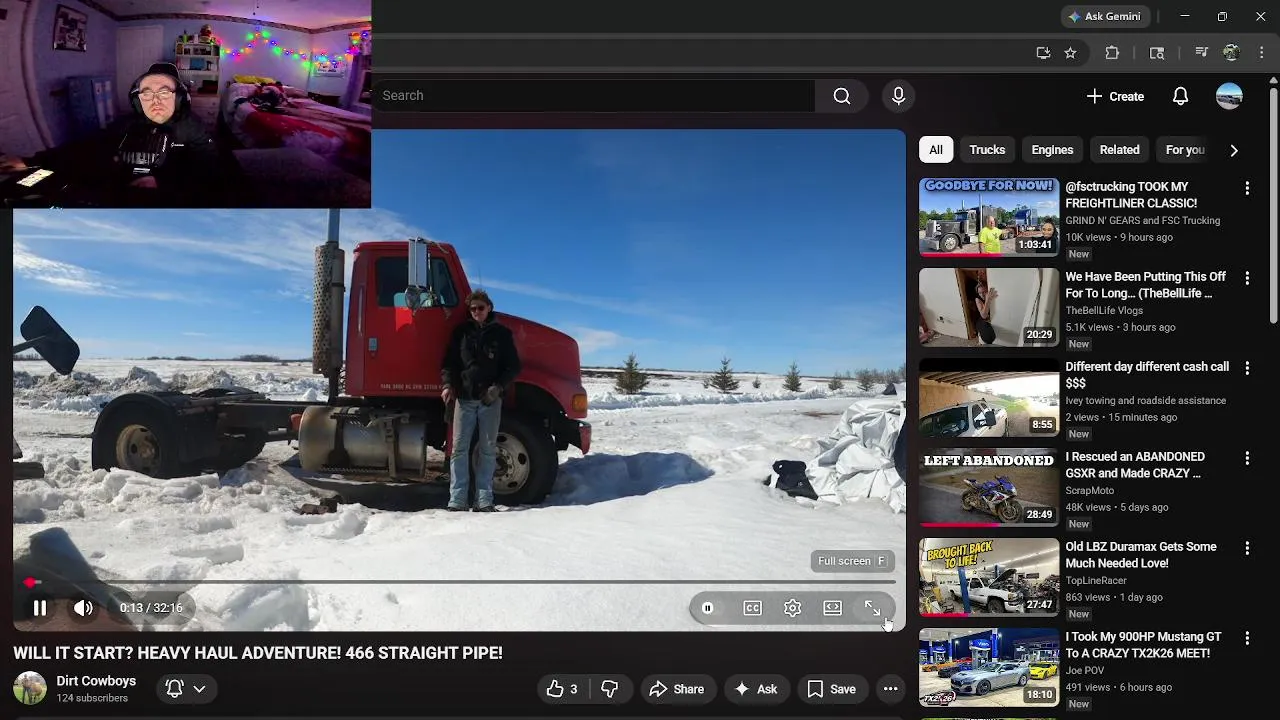Enter full screen with the player button
This screenshot has width=1280, height=720.
click(872, 608)
